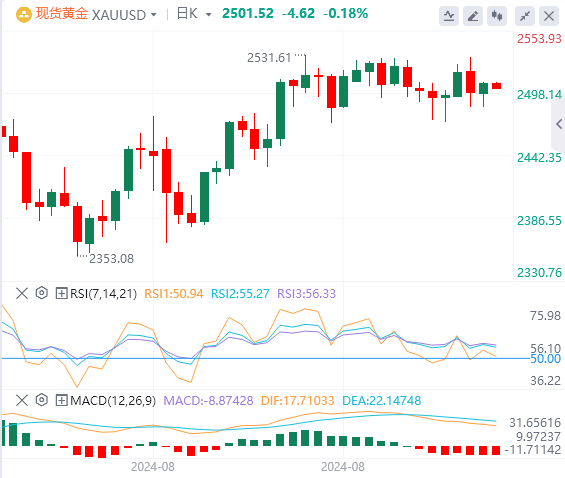Click the RSI(7,14,21) indicator label
This screenshot has height=478, width=565.
pos(103,294)
